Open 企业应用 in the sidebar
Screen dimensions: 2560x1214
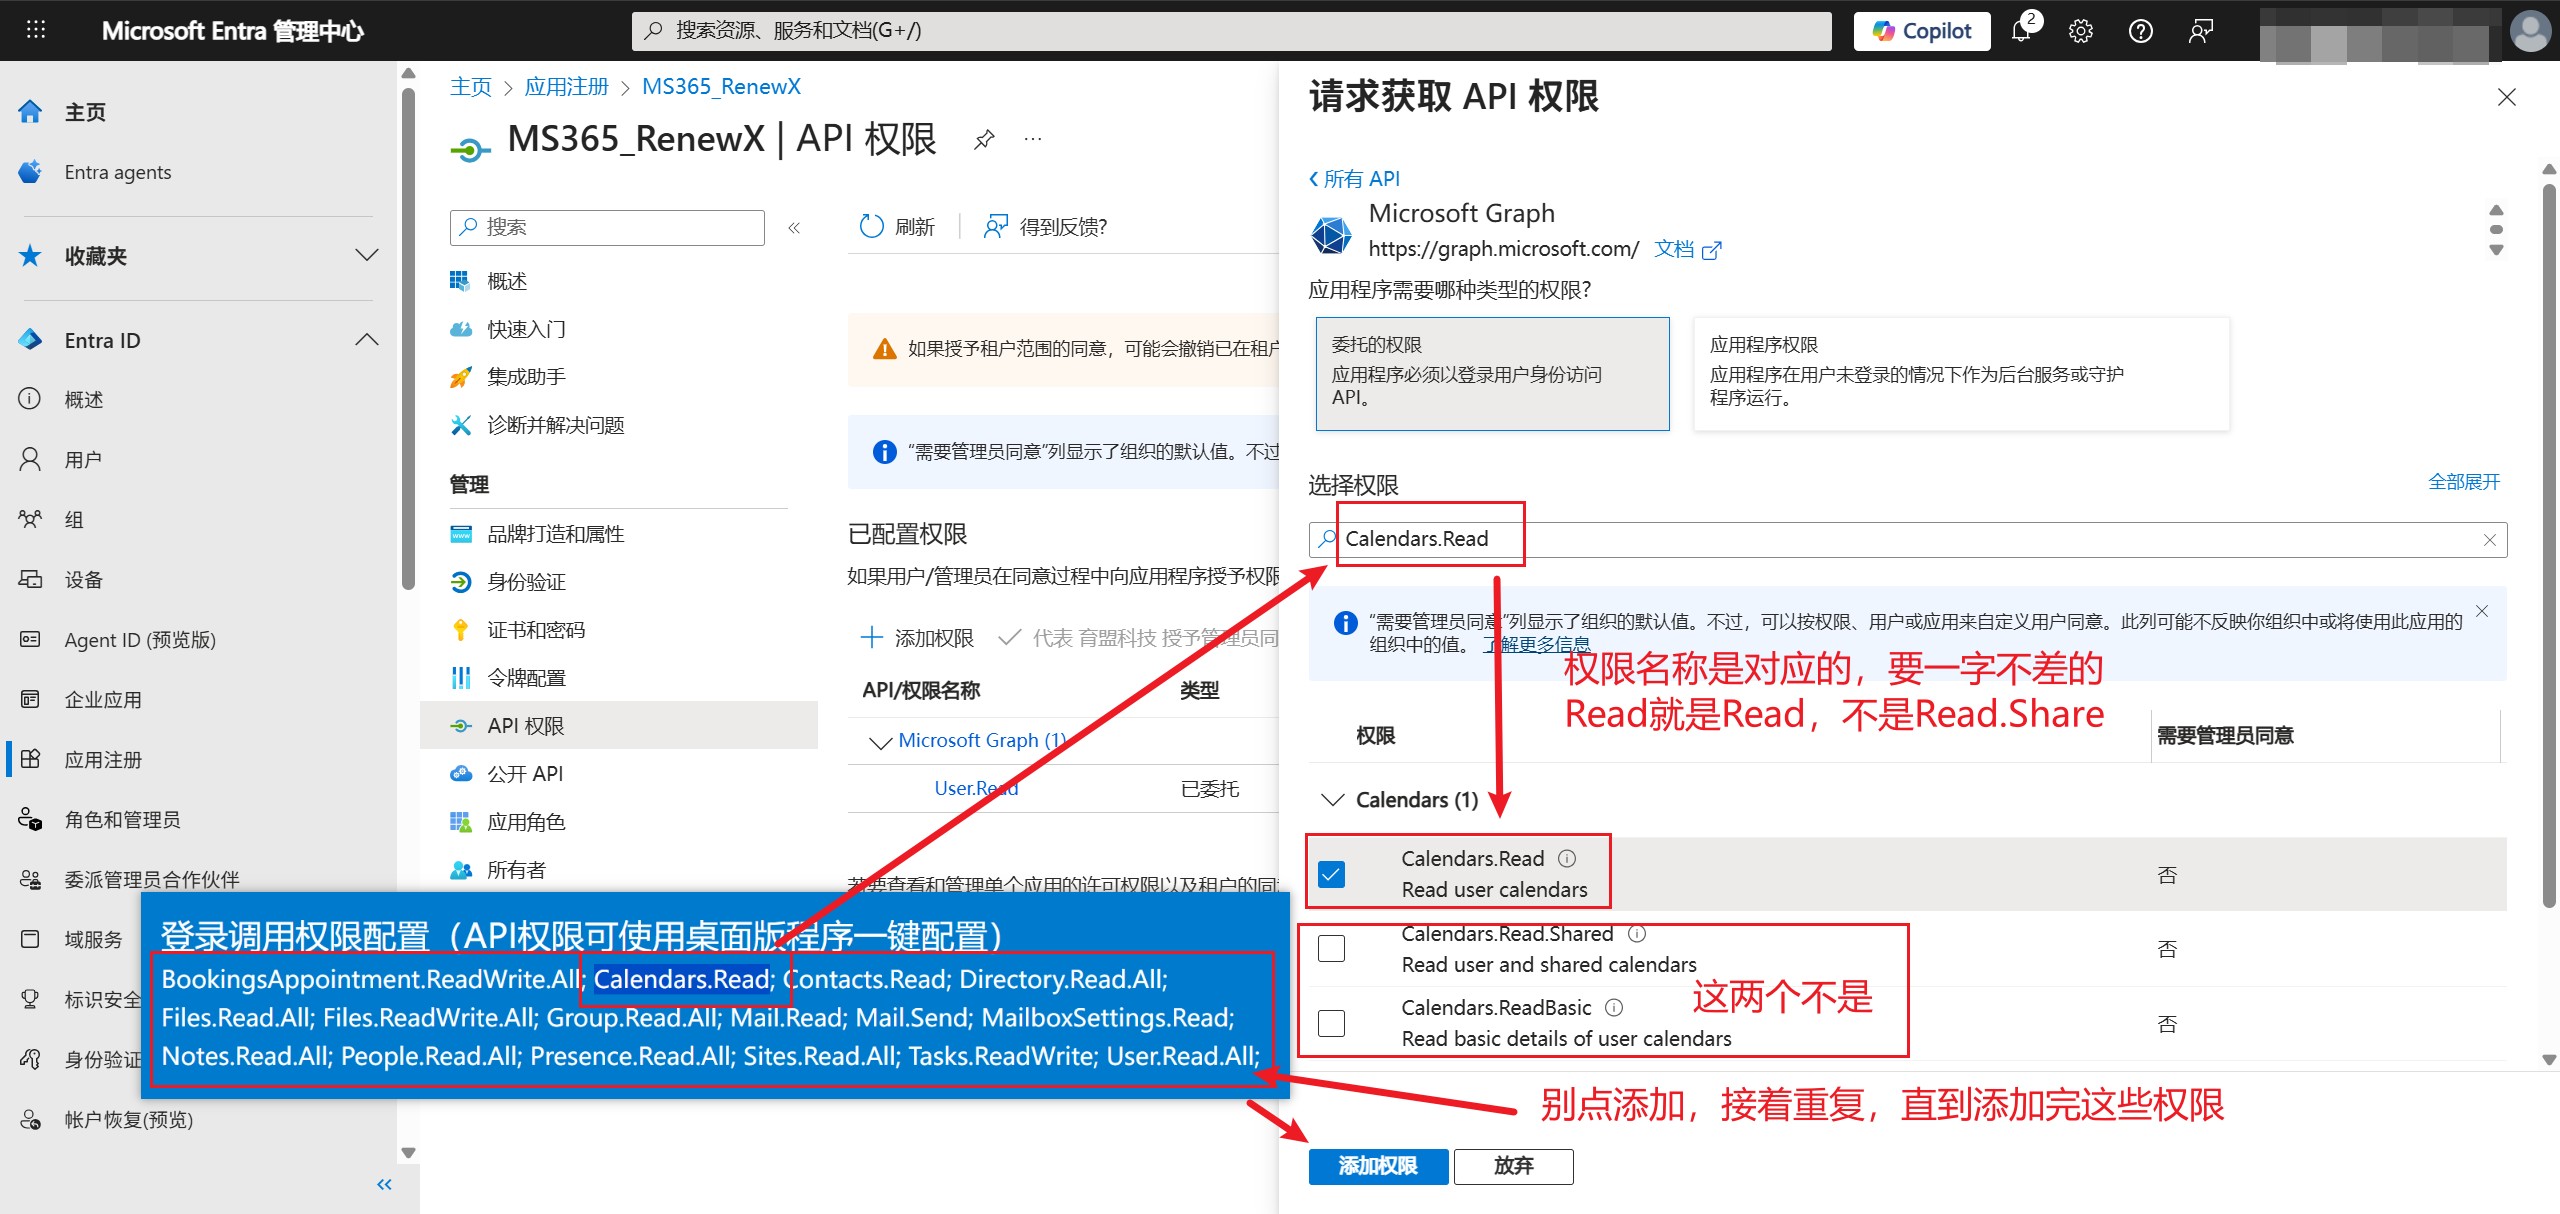(103, 700)
